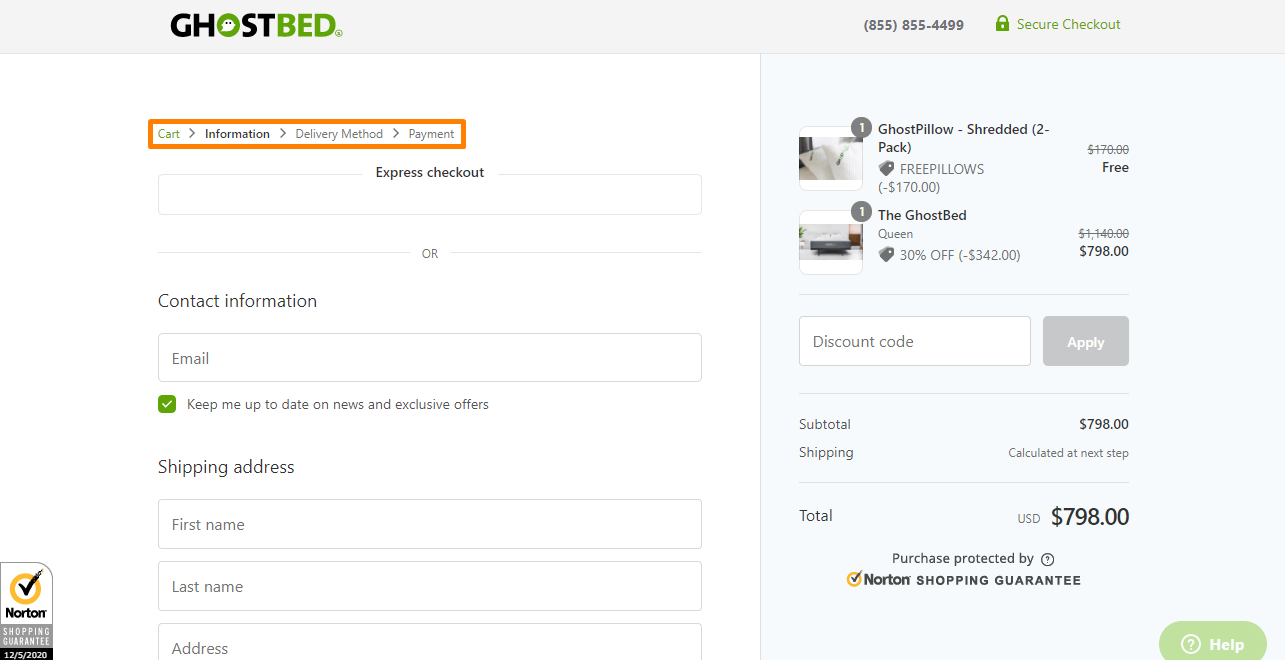Click the question mark beside Purchase protected by
Screen dimensions: 1285x660
coord(1047,559)
